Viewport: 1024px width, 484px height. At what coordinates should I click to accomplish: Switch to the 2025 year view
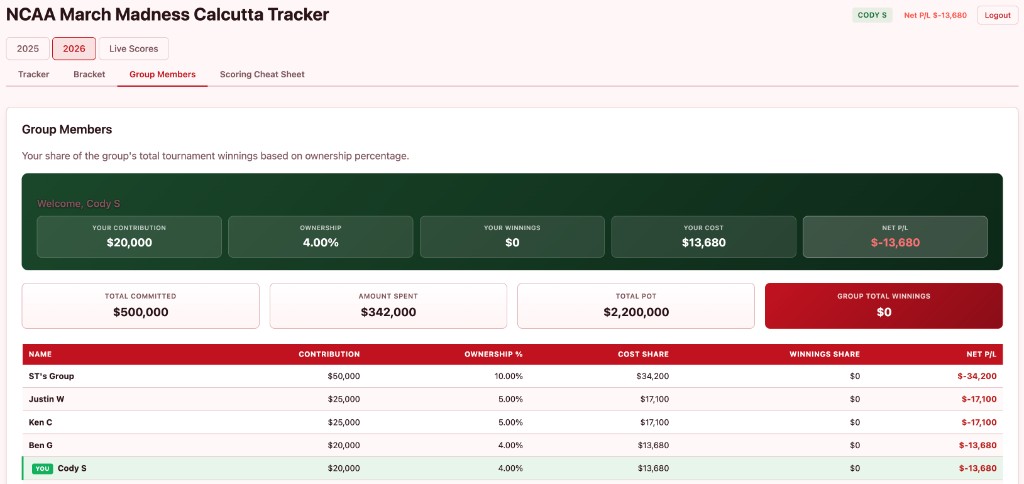click(27, 48)
